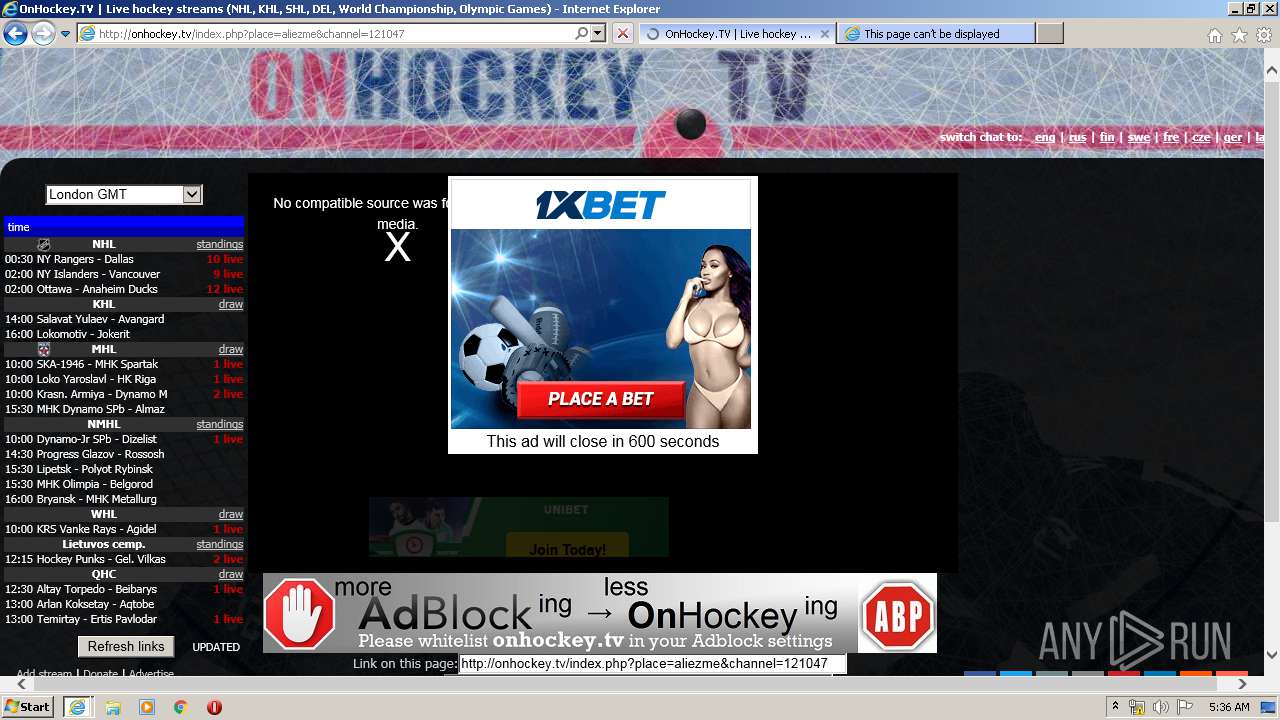Close the overlay using the white X

coord(398,247)
